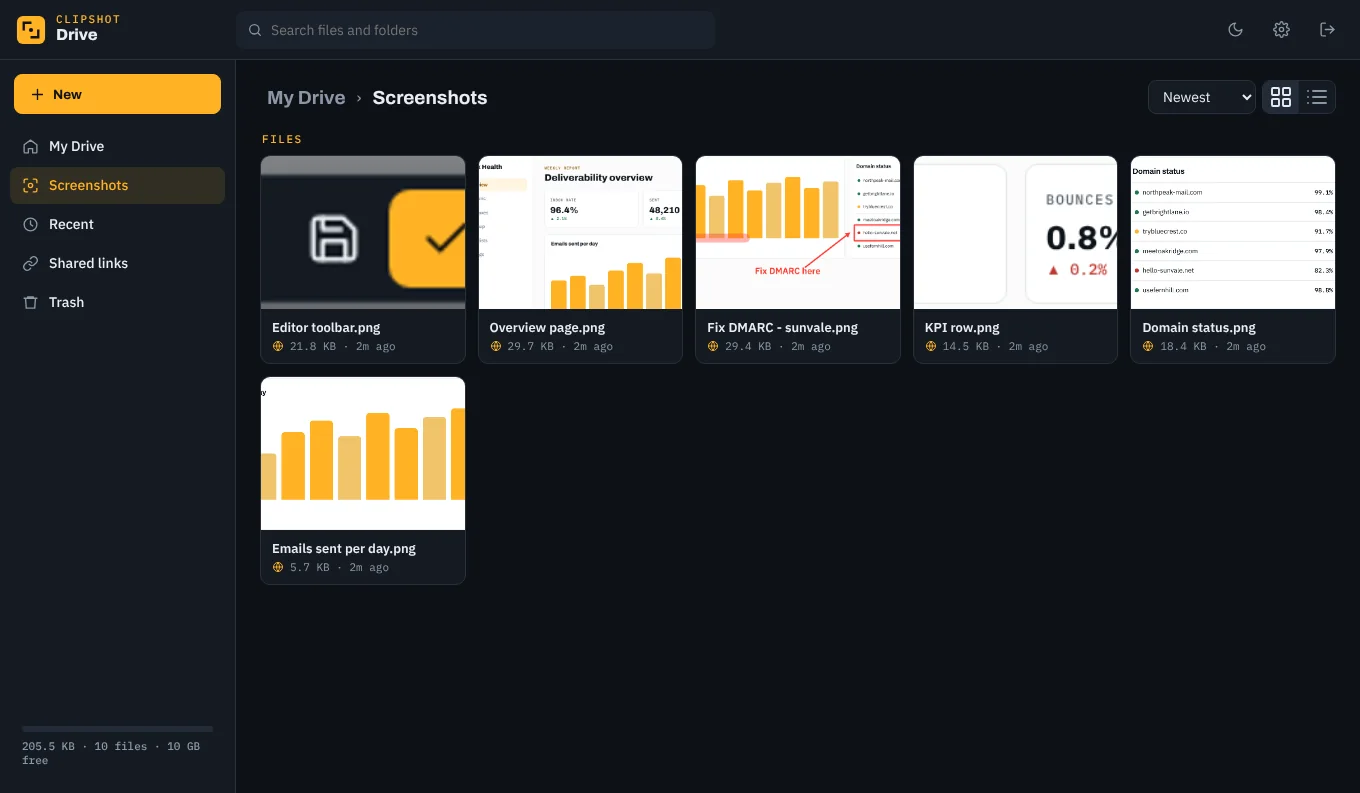This screenshot has width=1360, height=793.
Task: Click the Emails sent per day.png file name
Action: coord(344,548)
